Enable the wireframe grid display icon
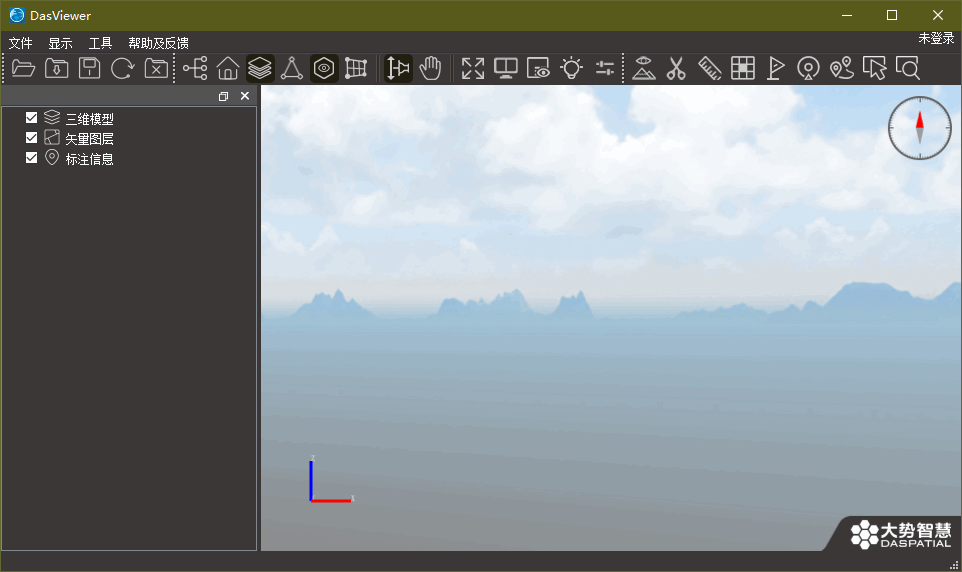 click(356, 68)
